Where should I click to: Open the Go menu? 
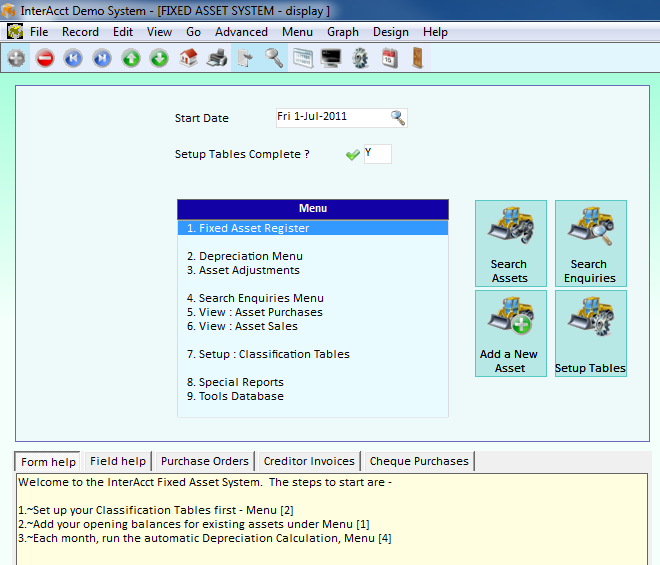tap(193, 32)
